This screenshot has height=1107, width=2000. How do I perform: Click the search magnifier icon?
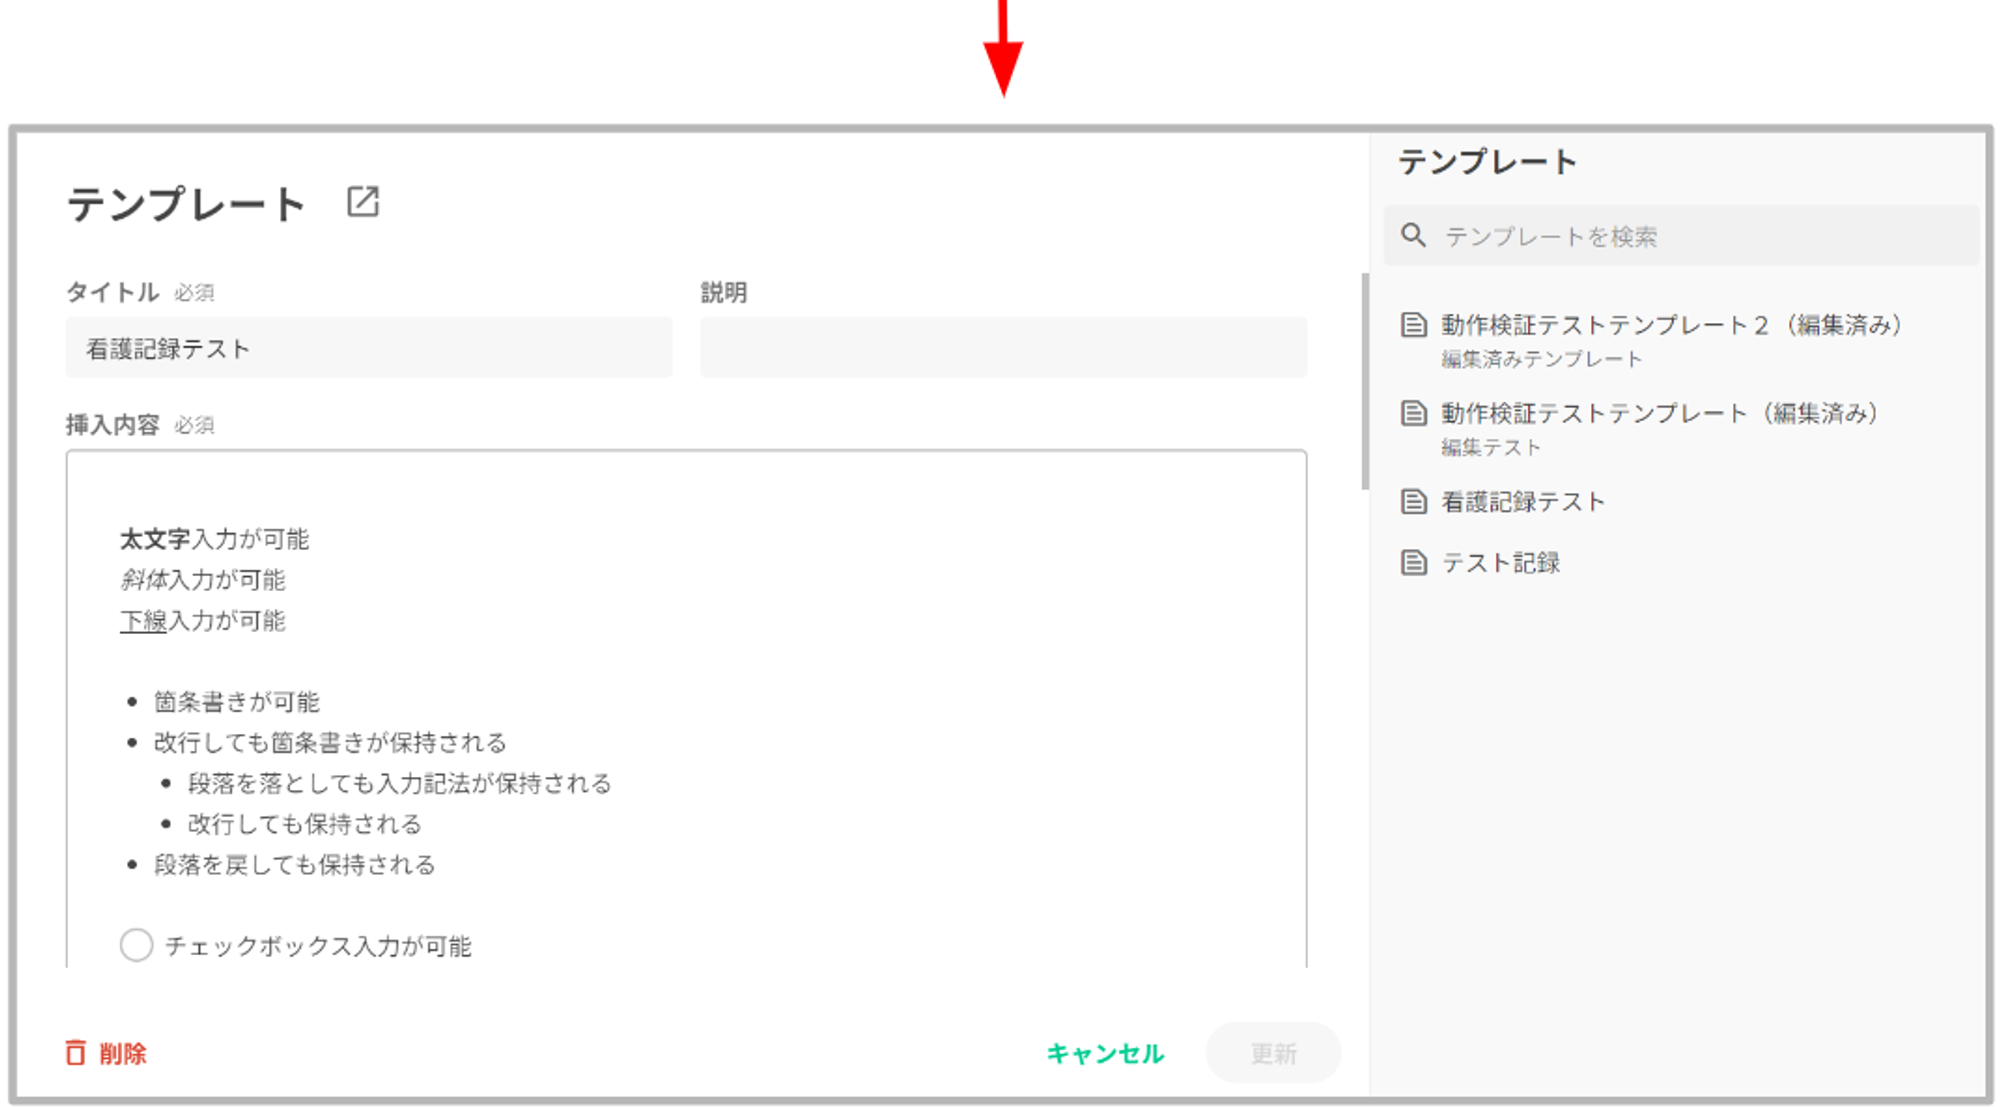pos(1413,235)
